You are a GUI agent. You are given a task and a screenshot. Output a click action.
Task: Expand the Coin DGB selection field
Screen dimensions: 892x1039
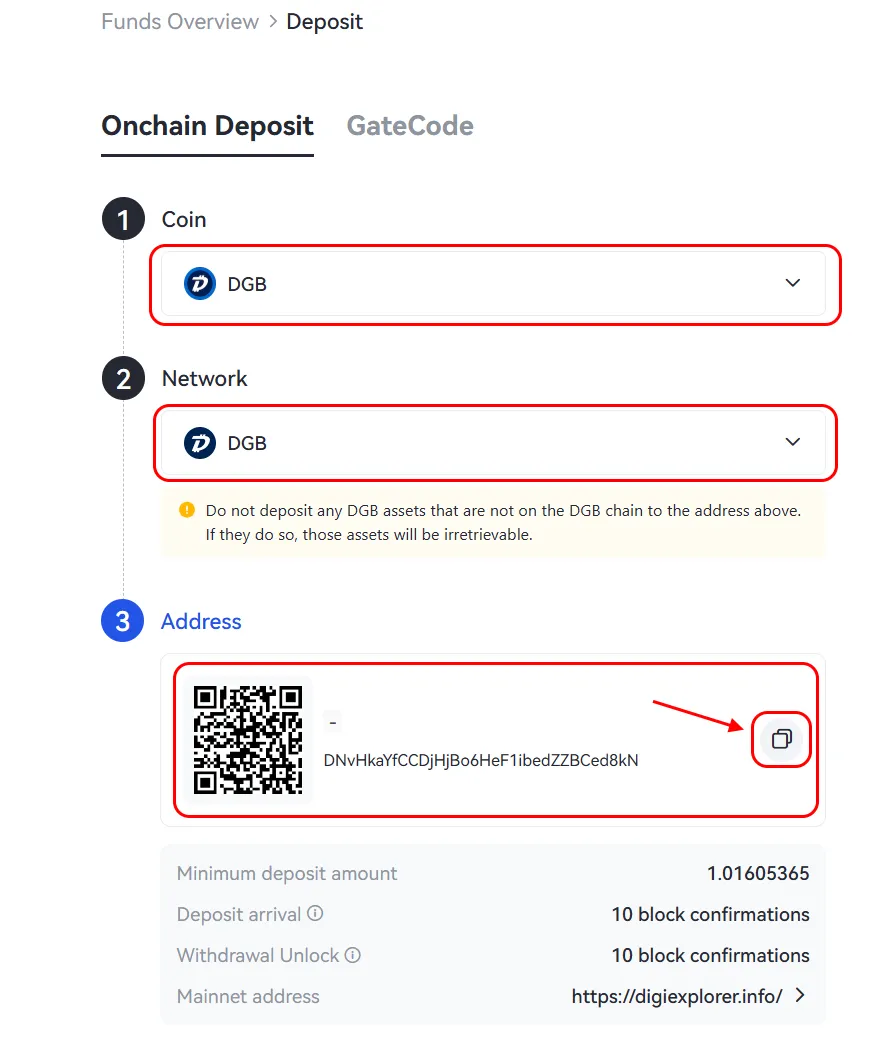point(494,284)
